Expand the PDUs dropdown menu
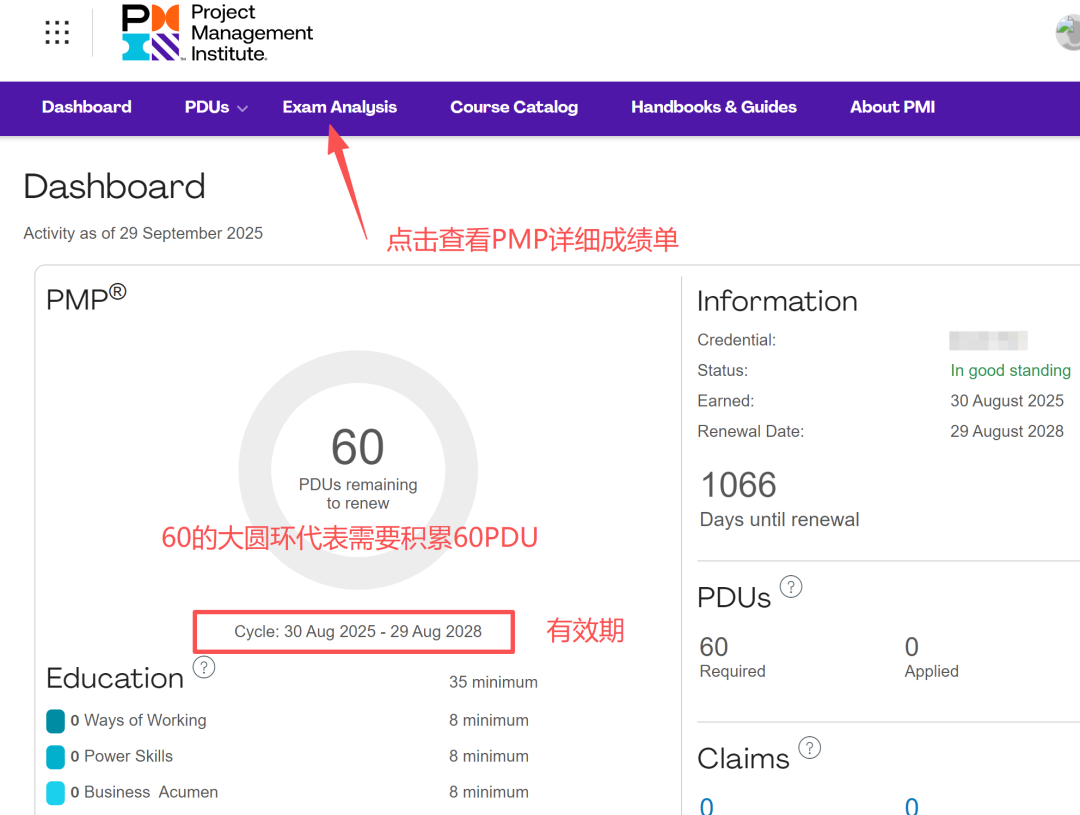The height and width of the screenshot is (815, 1080). point(216,107)
